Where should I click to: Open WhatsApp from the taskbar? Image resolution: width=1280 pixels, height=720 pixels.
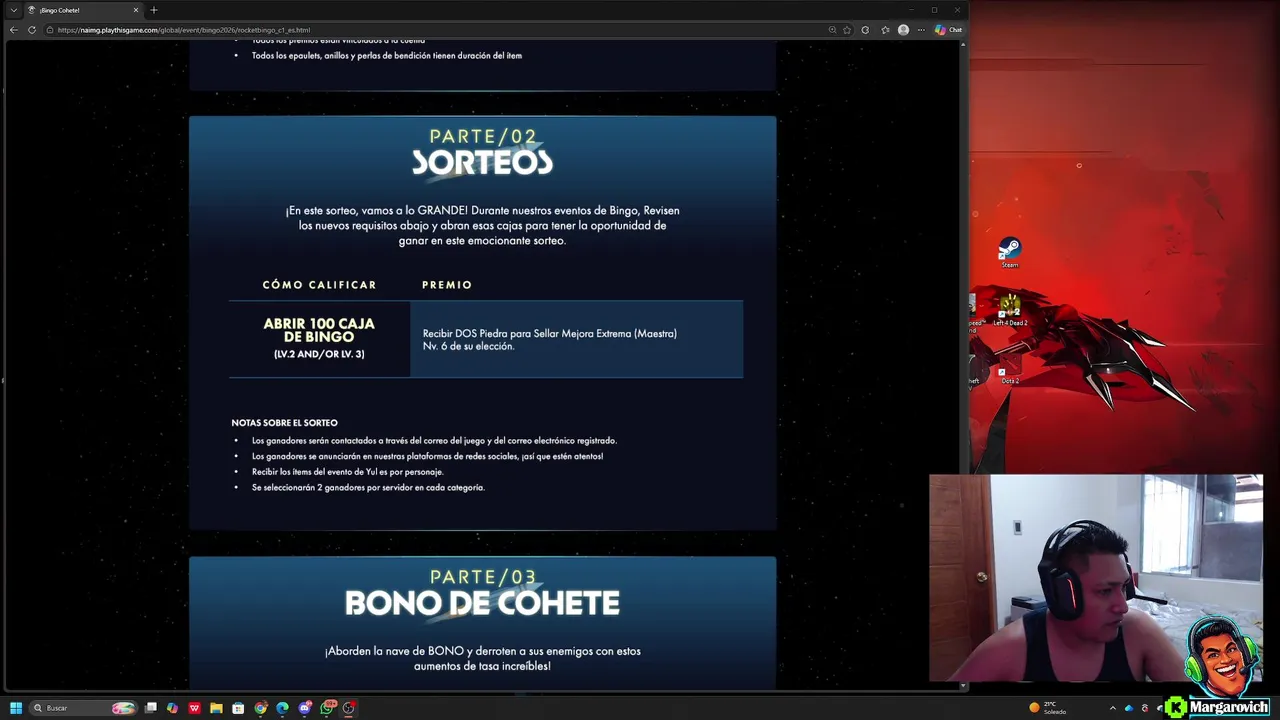(327, 708)
